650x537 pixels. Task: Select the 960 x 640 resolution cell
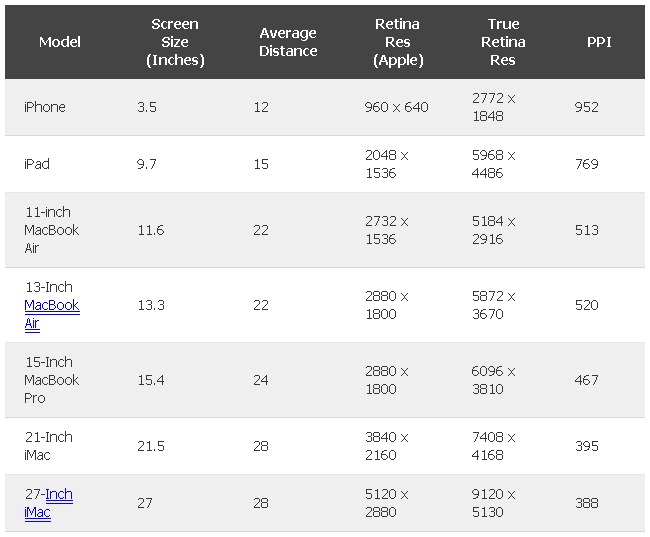396,107
